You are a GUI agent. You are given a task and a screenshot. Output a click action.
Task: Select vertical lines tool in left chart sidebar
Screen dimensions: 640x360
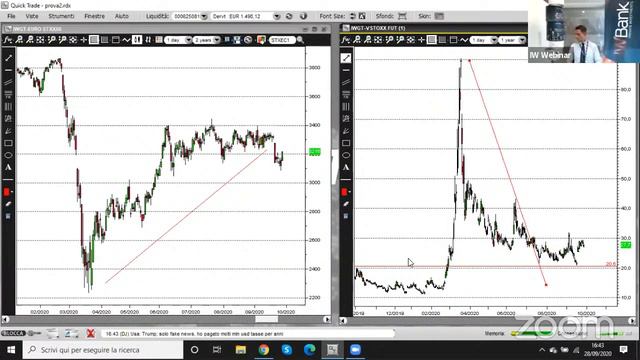tap(8, 107)
